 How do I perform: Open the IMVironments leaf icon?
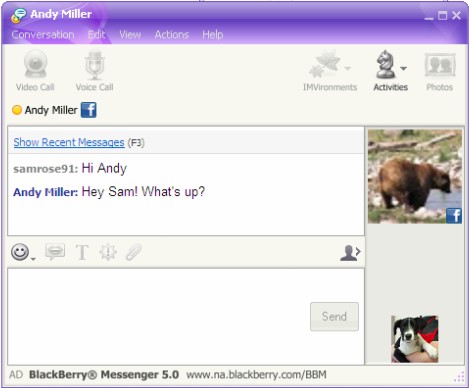(x=326, y=63)
